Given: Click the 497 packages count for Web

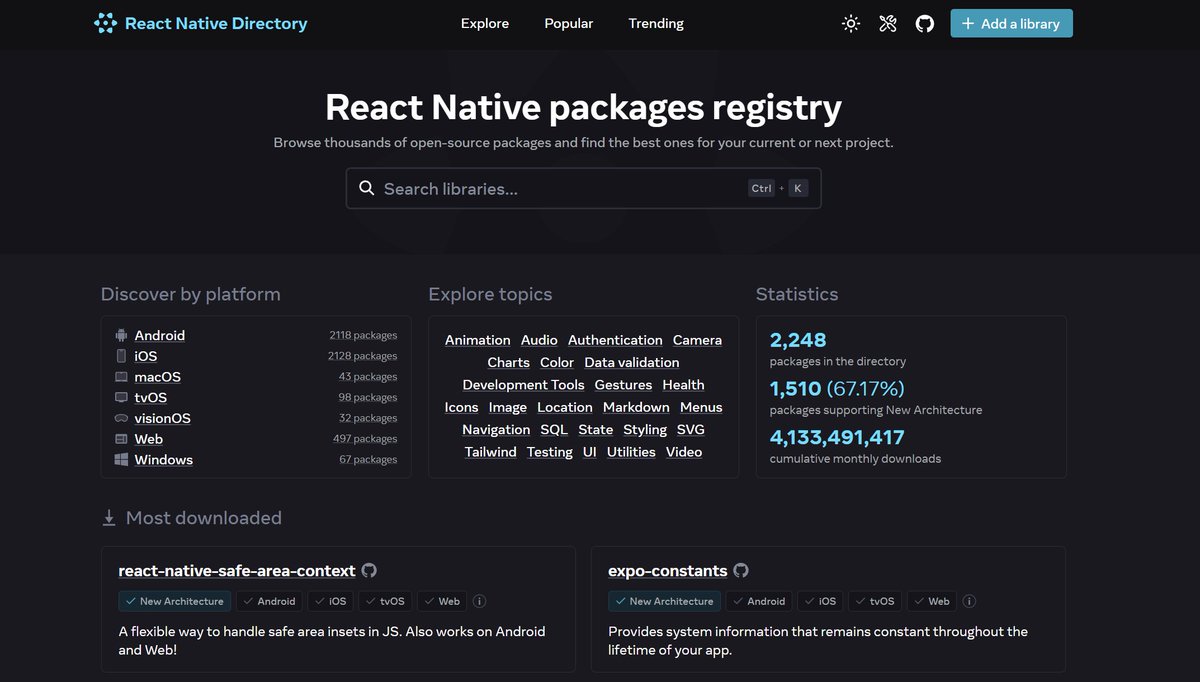Looking at the screenshot, I should pyautogui.click(x=365, y=439).
